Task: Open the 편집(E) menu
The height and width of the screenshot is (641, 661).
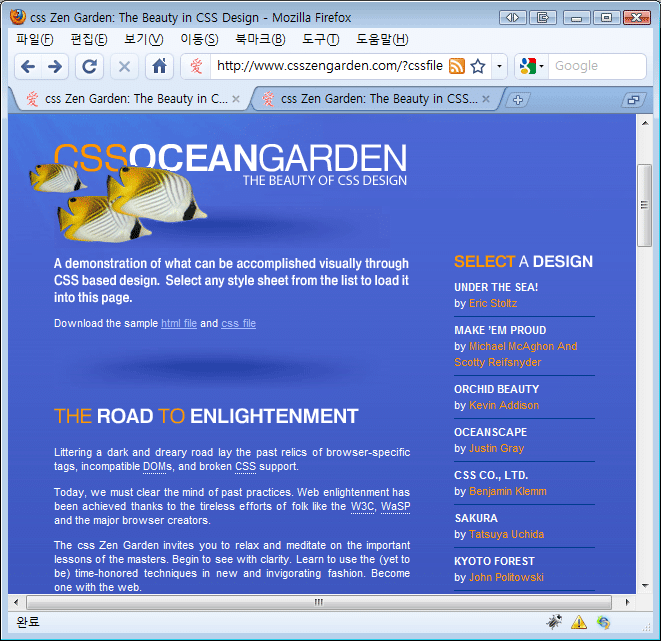Action: pos(89,40)
